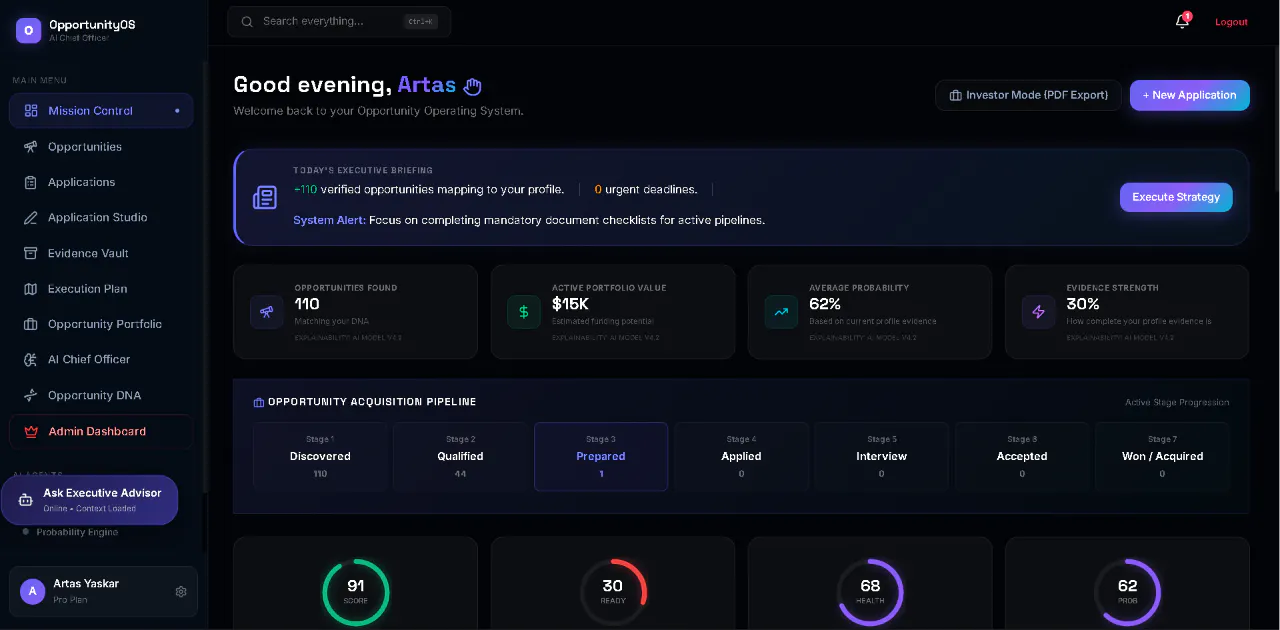Click the green 91 Score gauge

click(x=355, y=592)
